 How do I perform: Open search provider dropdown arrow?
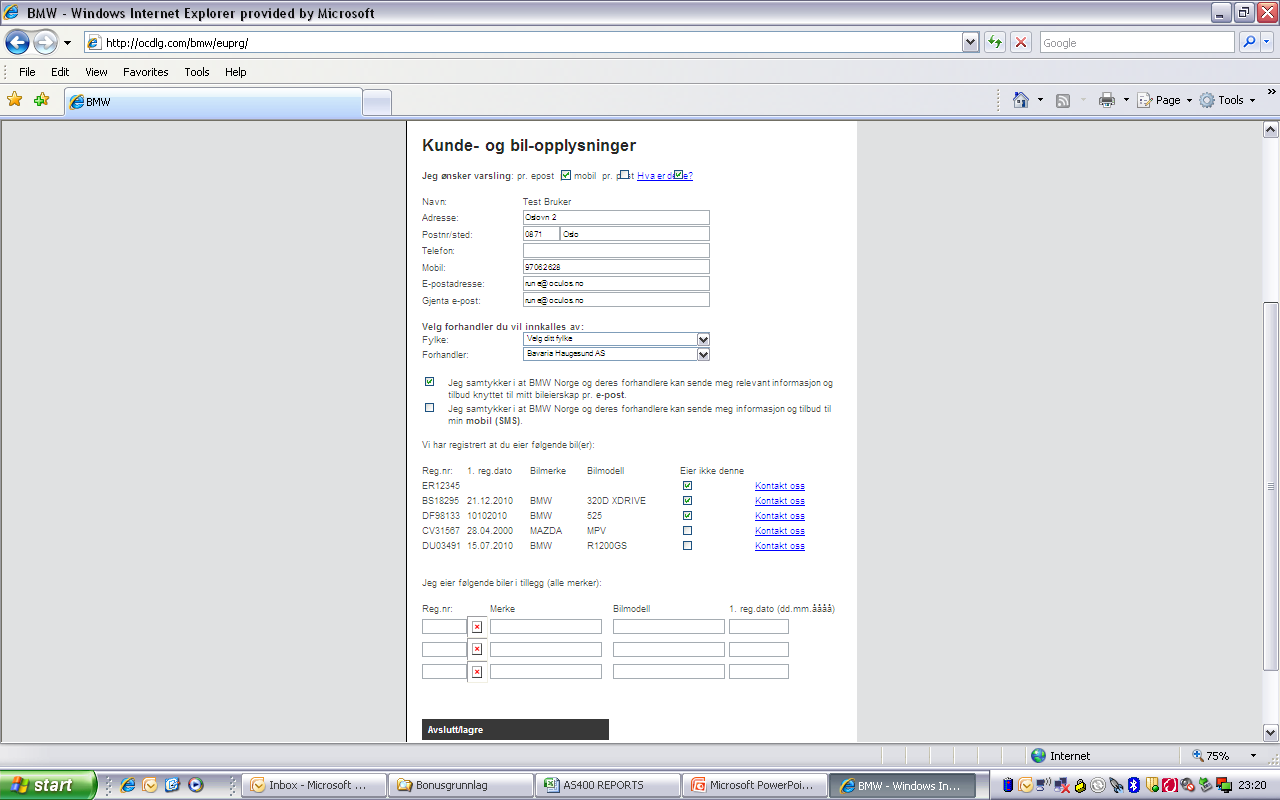tap(1268, 42)
